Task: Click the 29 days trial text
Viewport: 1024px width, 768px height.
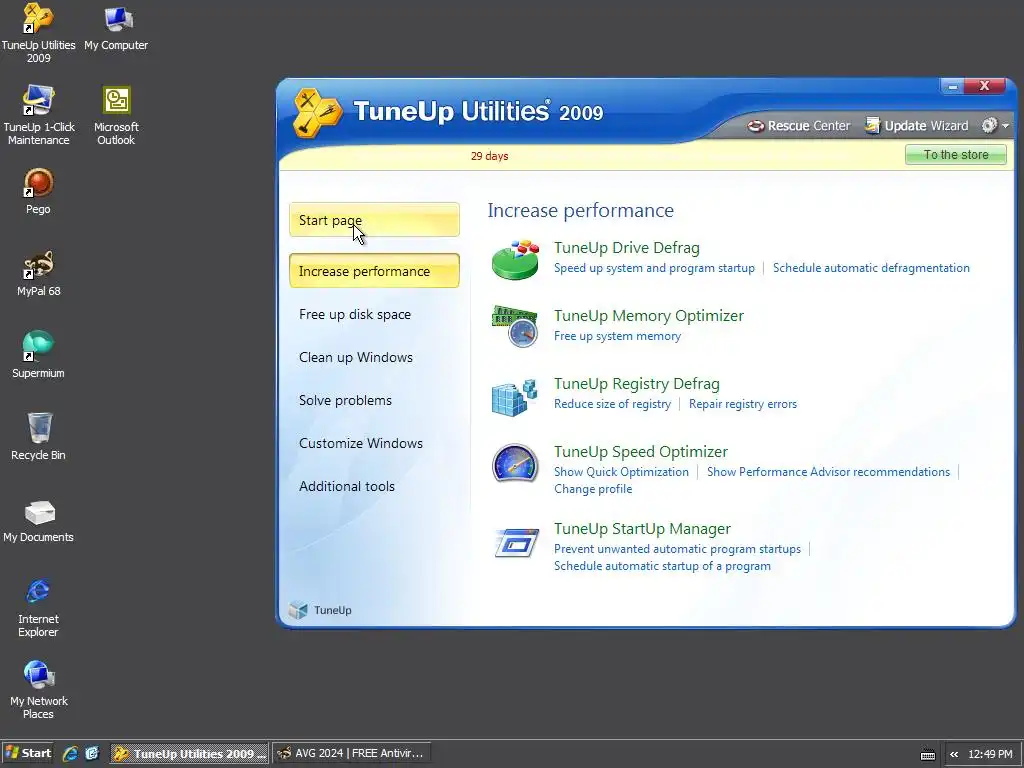Action: [x=489, y=156]
